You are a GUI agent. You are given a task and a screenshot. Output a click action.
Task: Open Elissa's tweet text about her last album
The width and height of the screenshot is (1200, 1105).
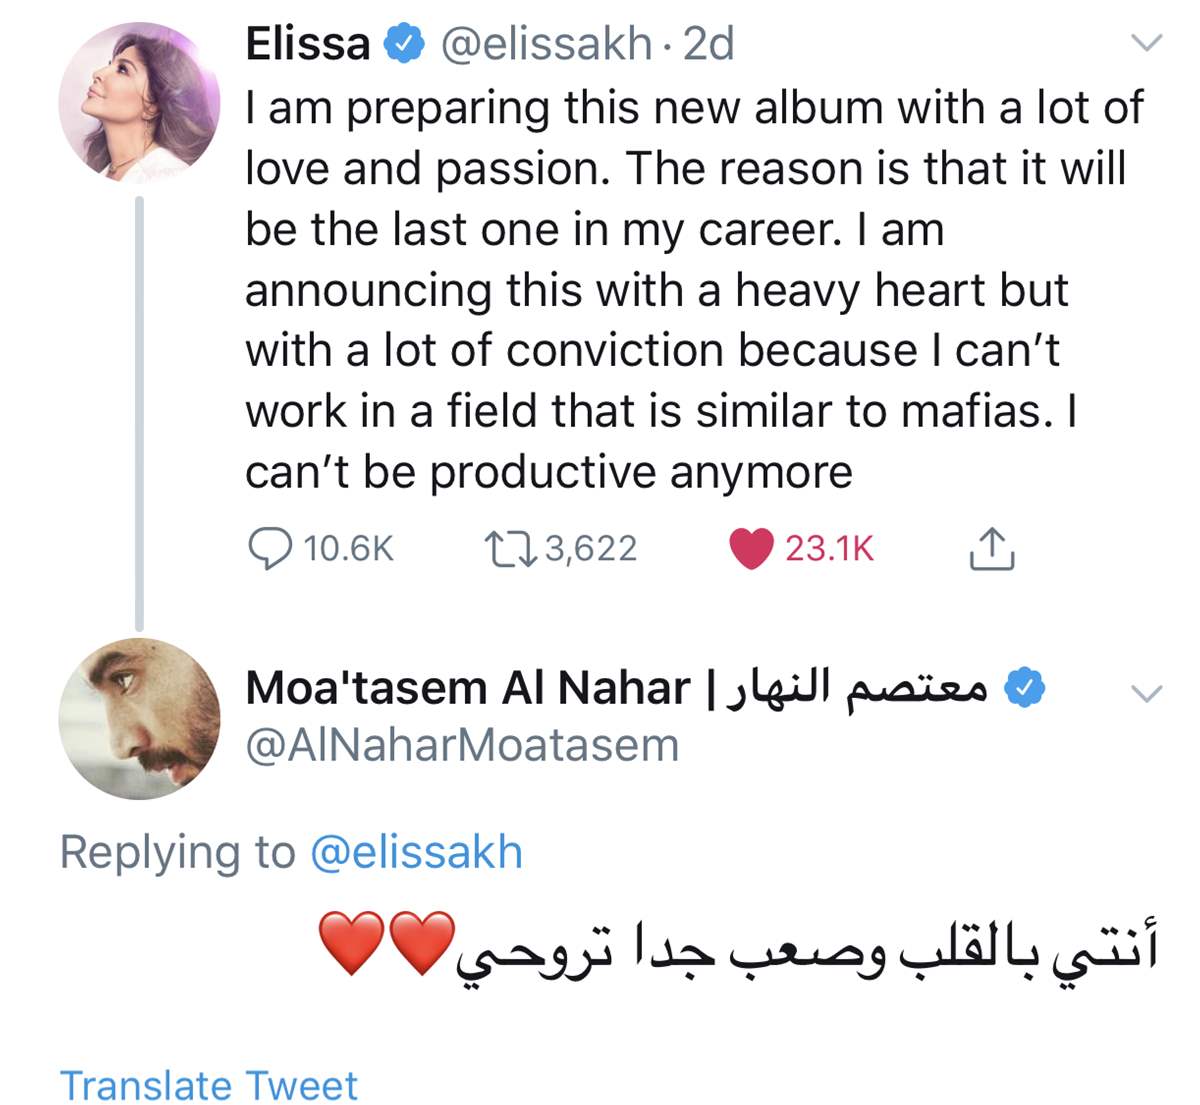[690, 290]
